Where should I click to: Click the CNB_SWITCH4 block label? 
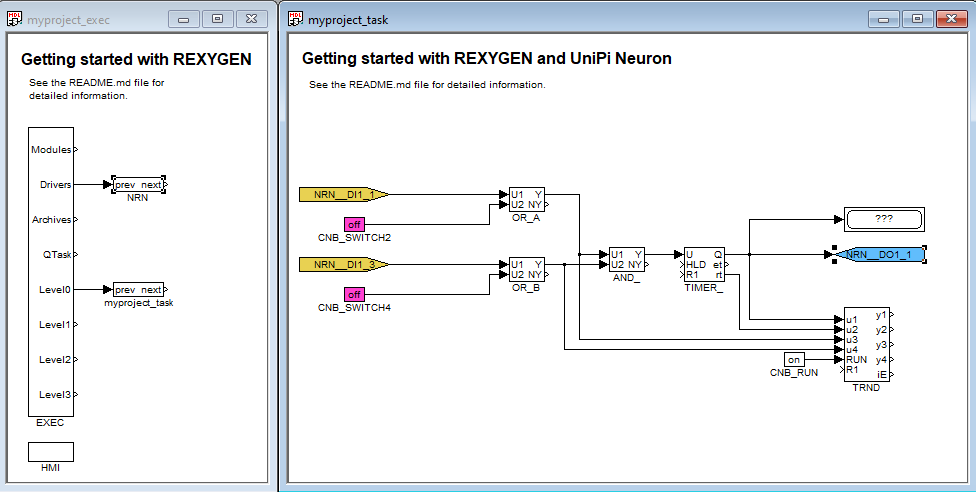[x=354, y=308]
